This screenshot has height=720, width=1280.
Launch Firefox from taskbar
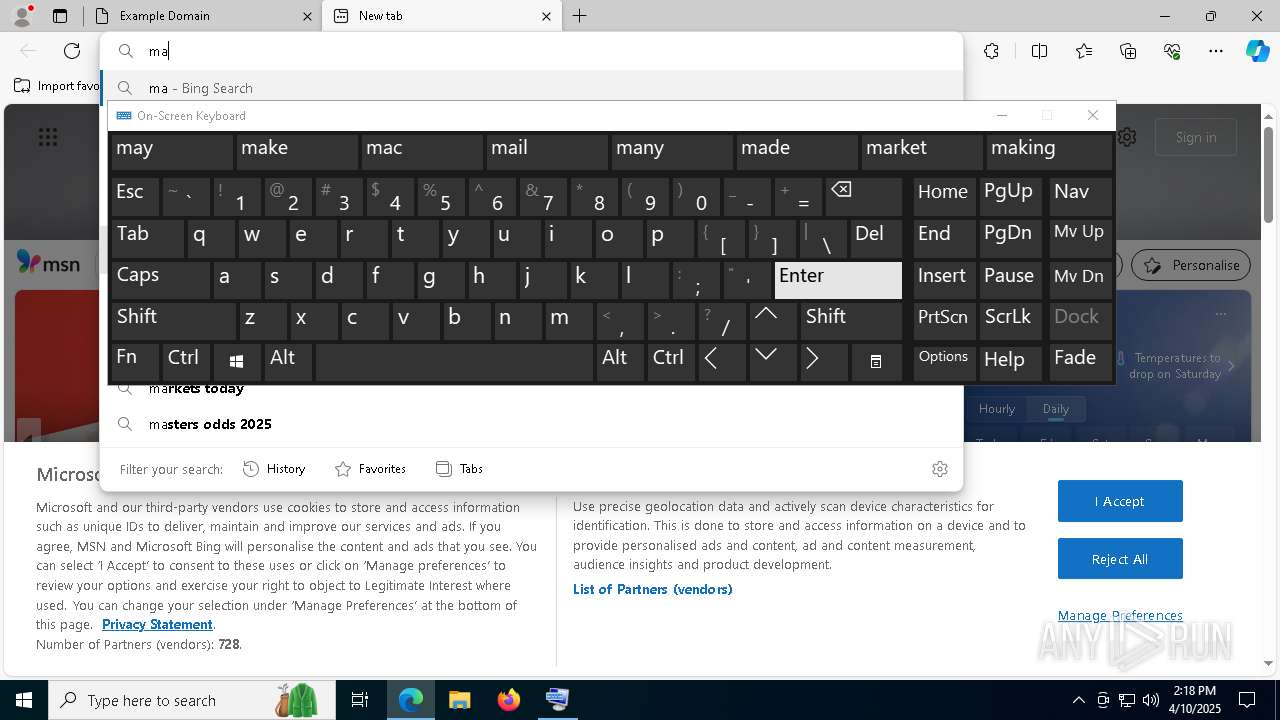[x=509, y=700]
